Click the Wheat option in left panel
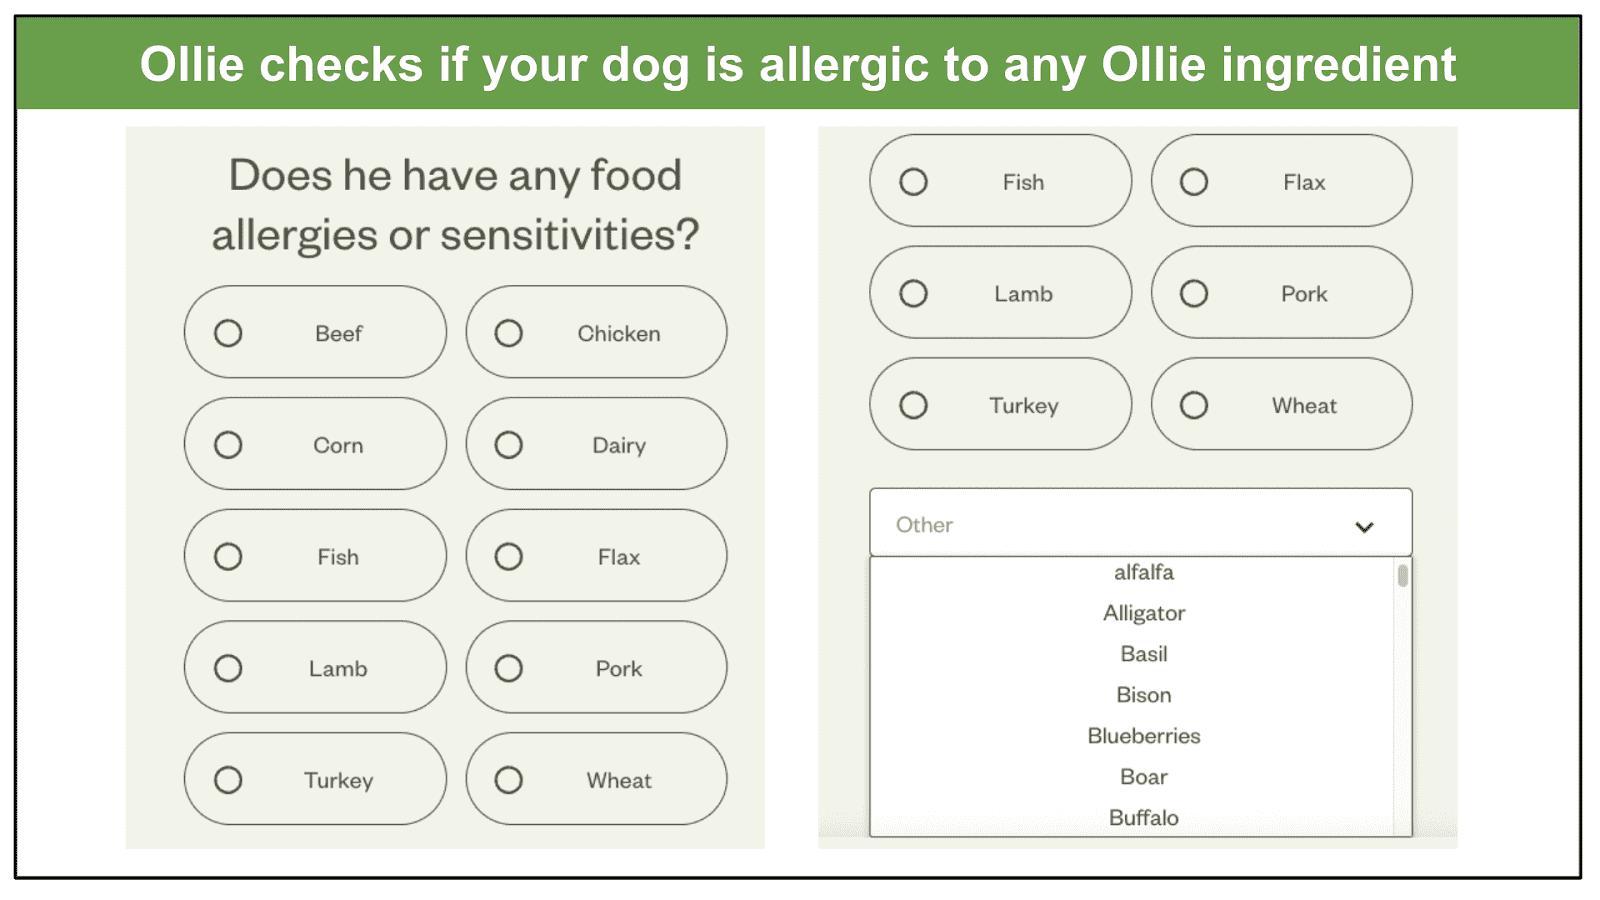The width and height of the screenshot is (1600, 900). [596, 779]
